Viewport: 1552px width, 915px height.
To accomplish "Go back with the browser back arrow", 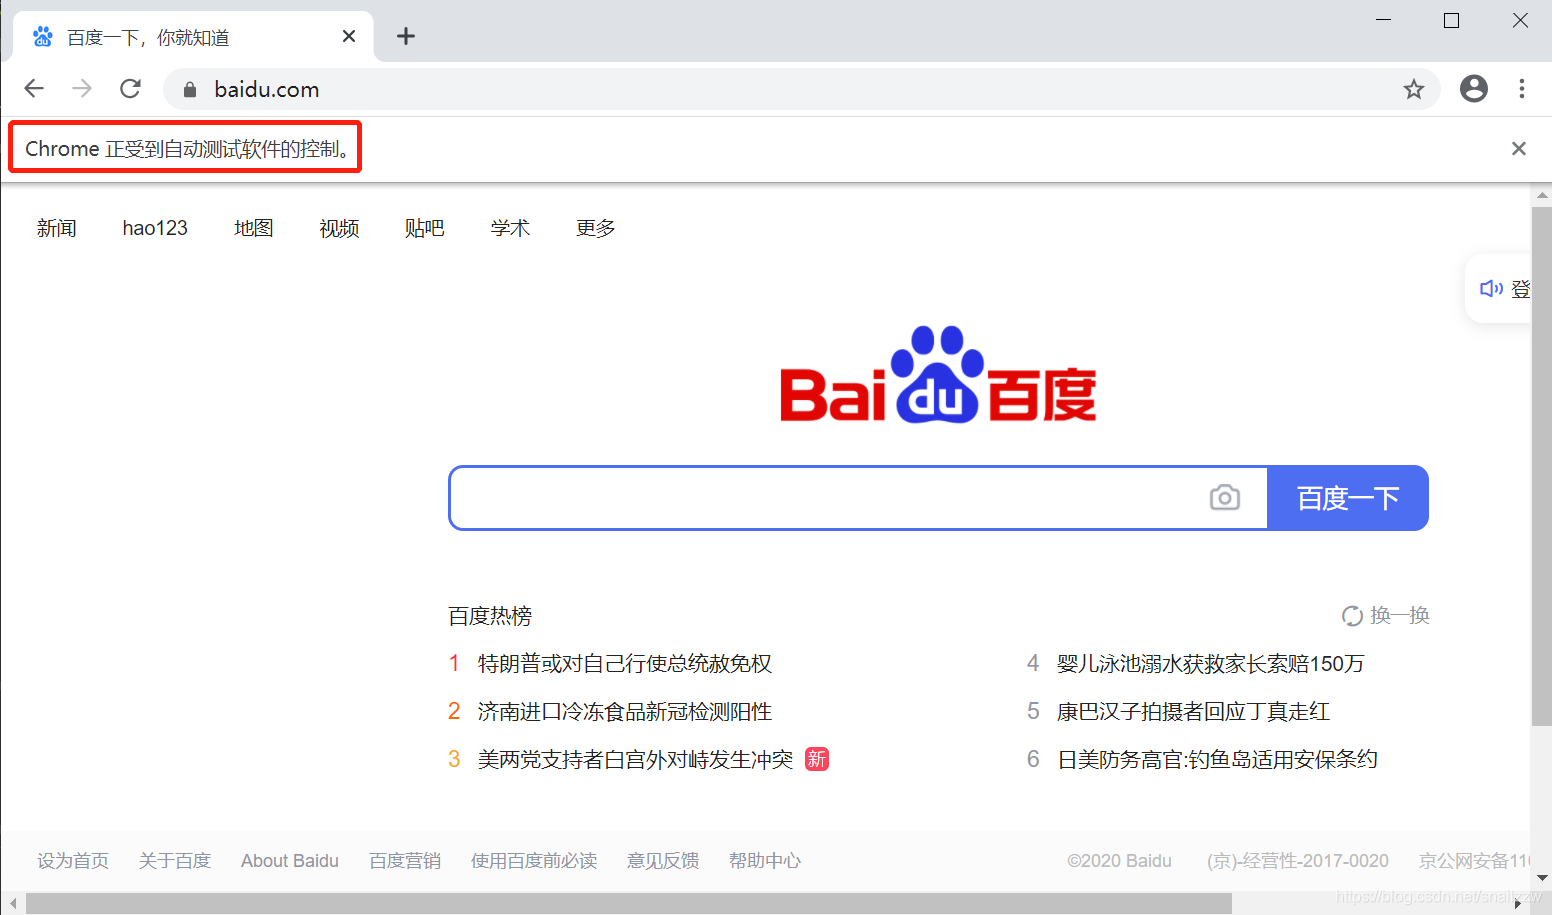I will point(34,89).
